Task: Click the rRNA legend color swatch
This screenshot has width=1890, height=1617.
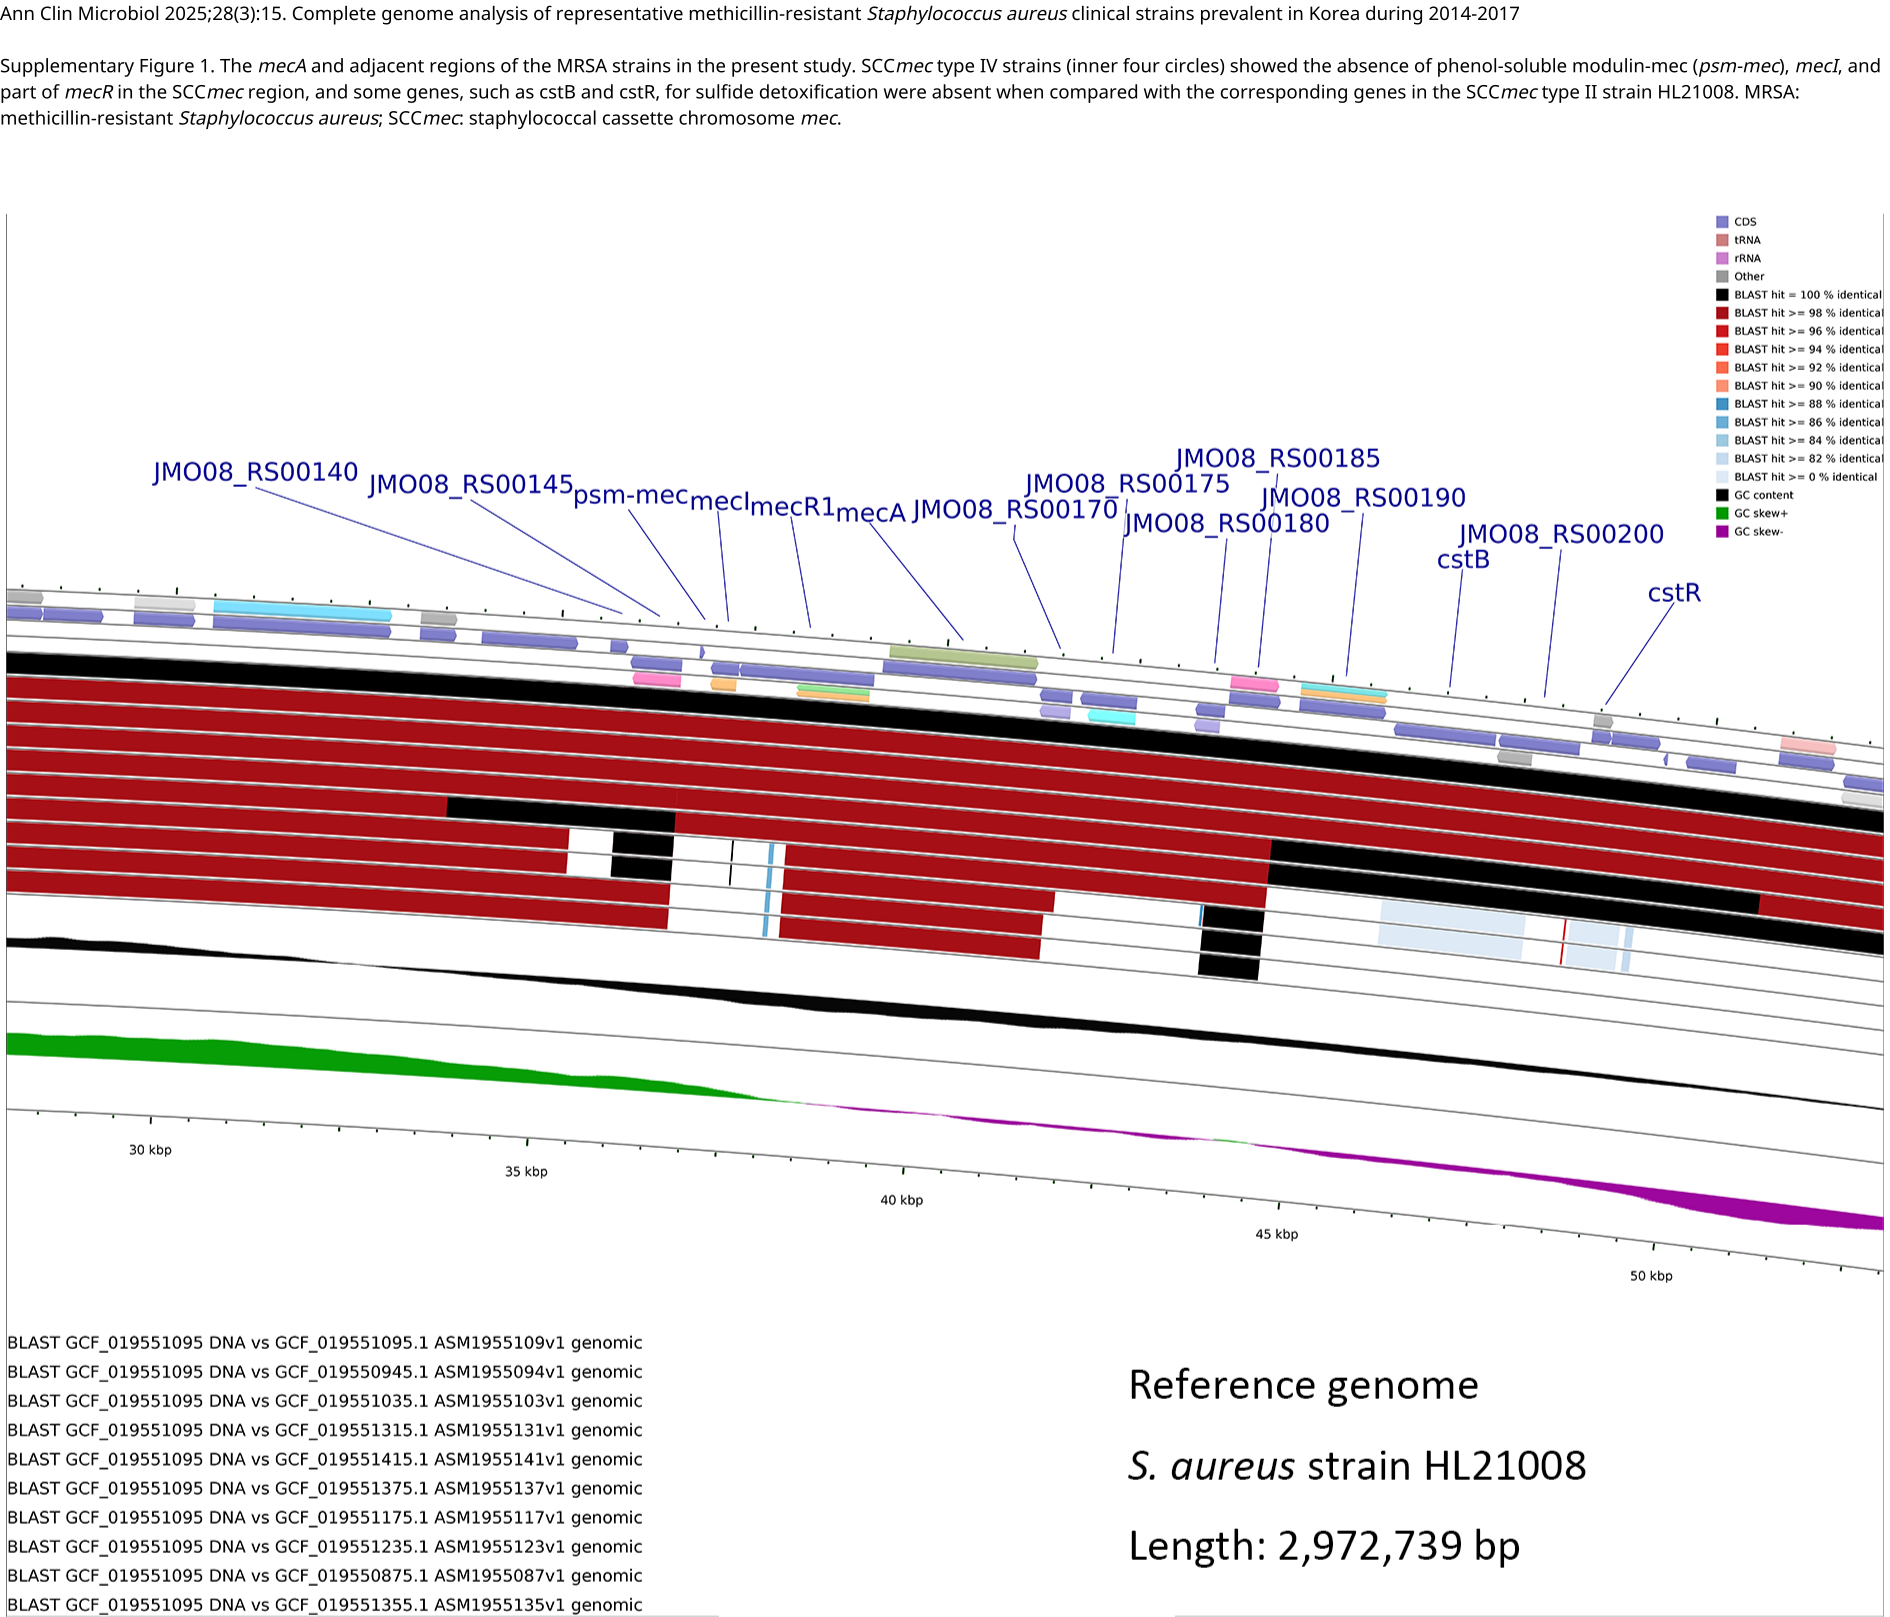Action: (1722, 258)
